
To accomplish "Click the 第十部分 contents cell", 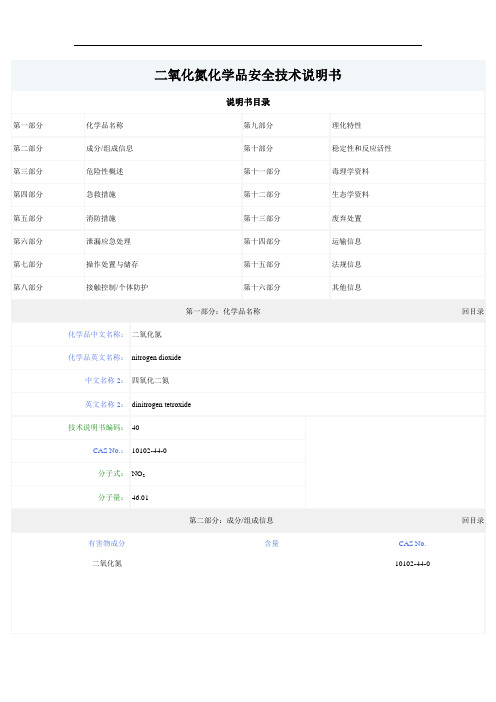I will (258, 148).
